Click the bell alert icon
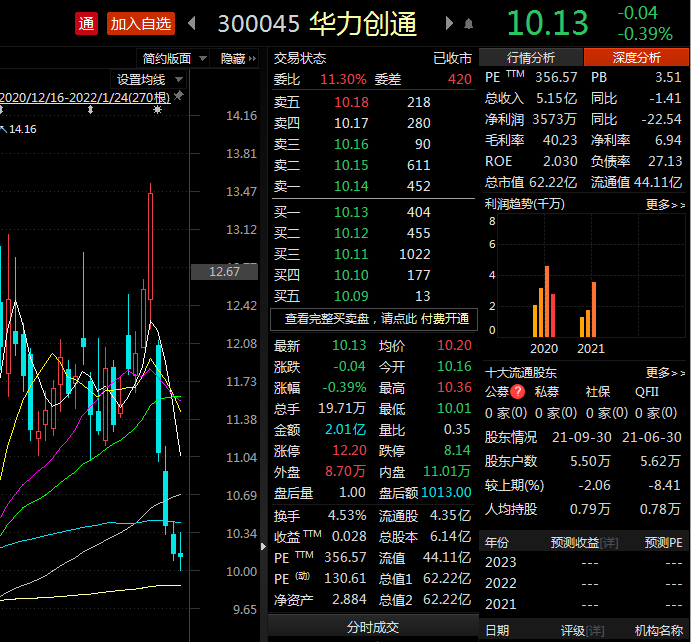Screen dimensions: 691x642 [468, 24]
